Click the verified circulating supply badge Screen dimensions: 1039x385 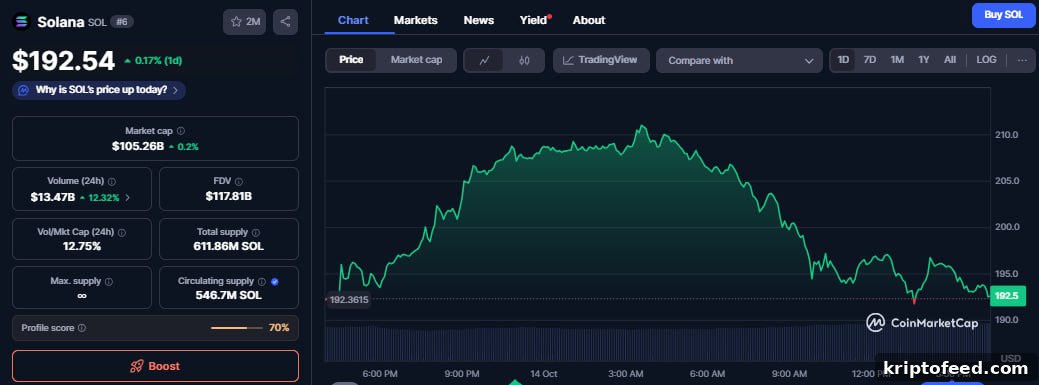(x=275, y=282)
